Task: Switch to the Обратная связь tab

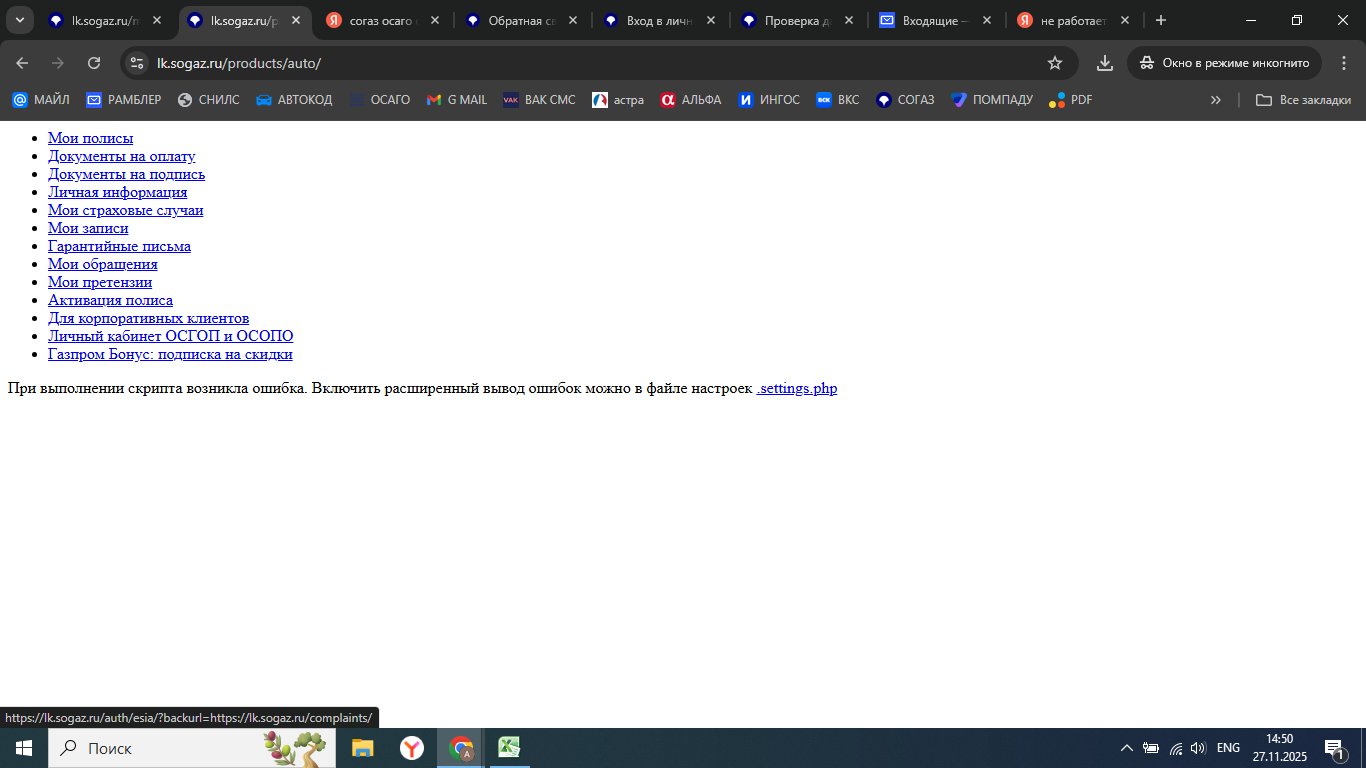Action: coord(520,20)
